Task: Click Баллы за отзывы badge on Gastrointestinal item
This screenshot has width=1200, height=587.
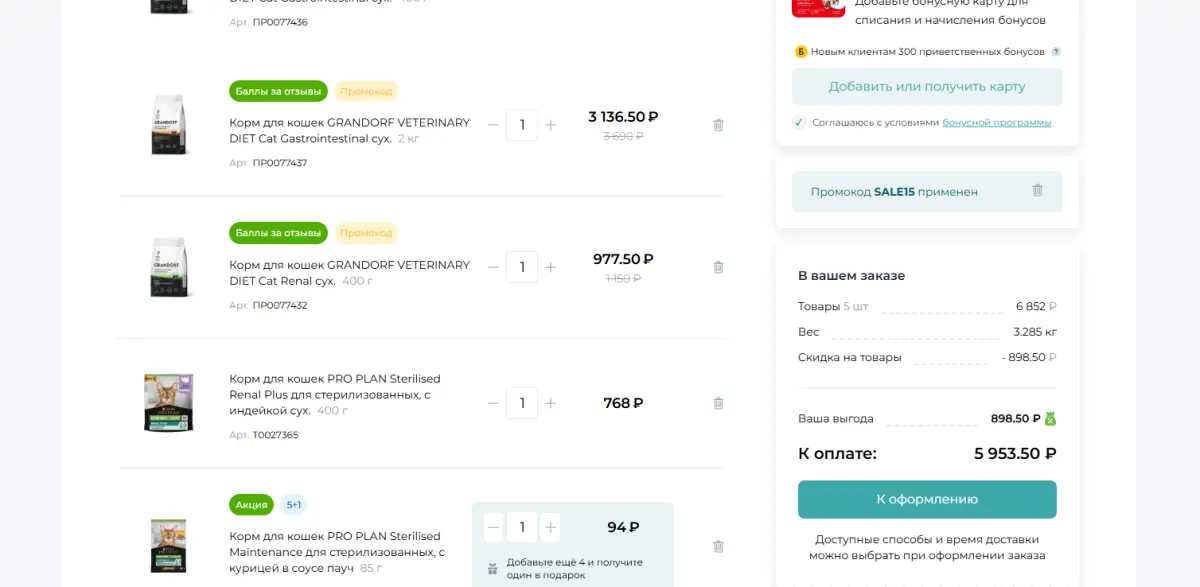Action: tap(278, 91)
